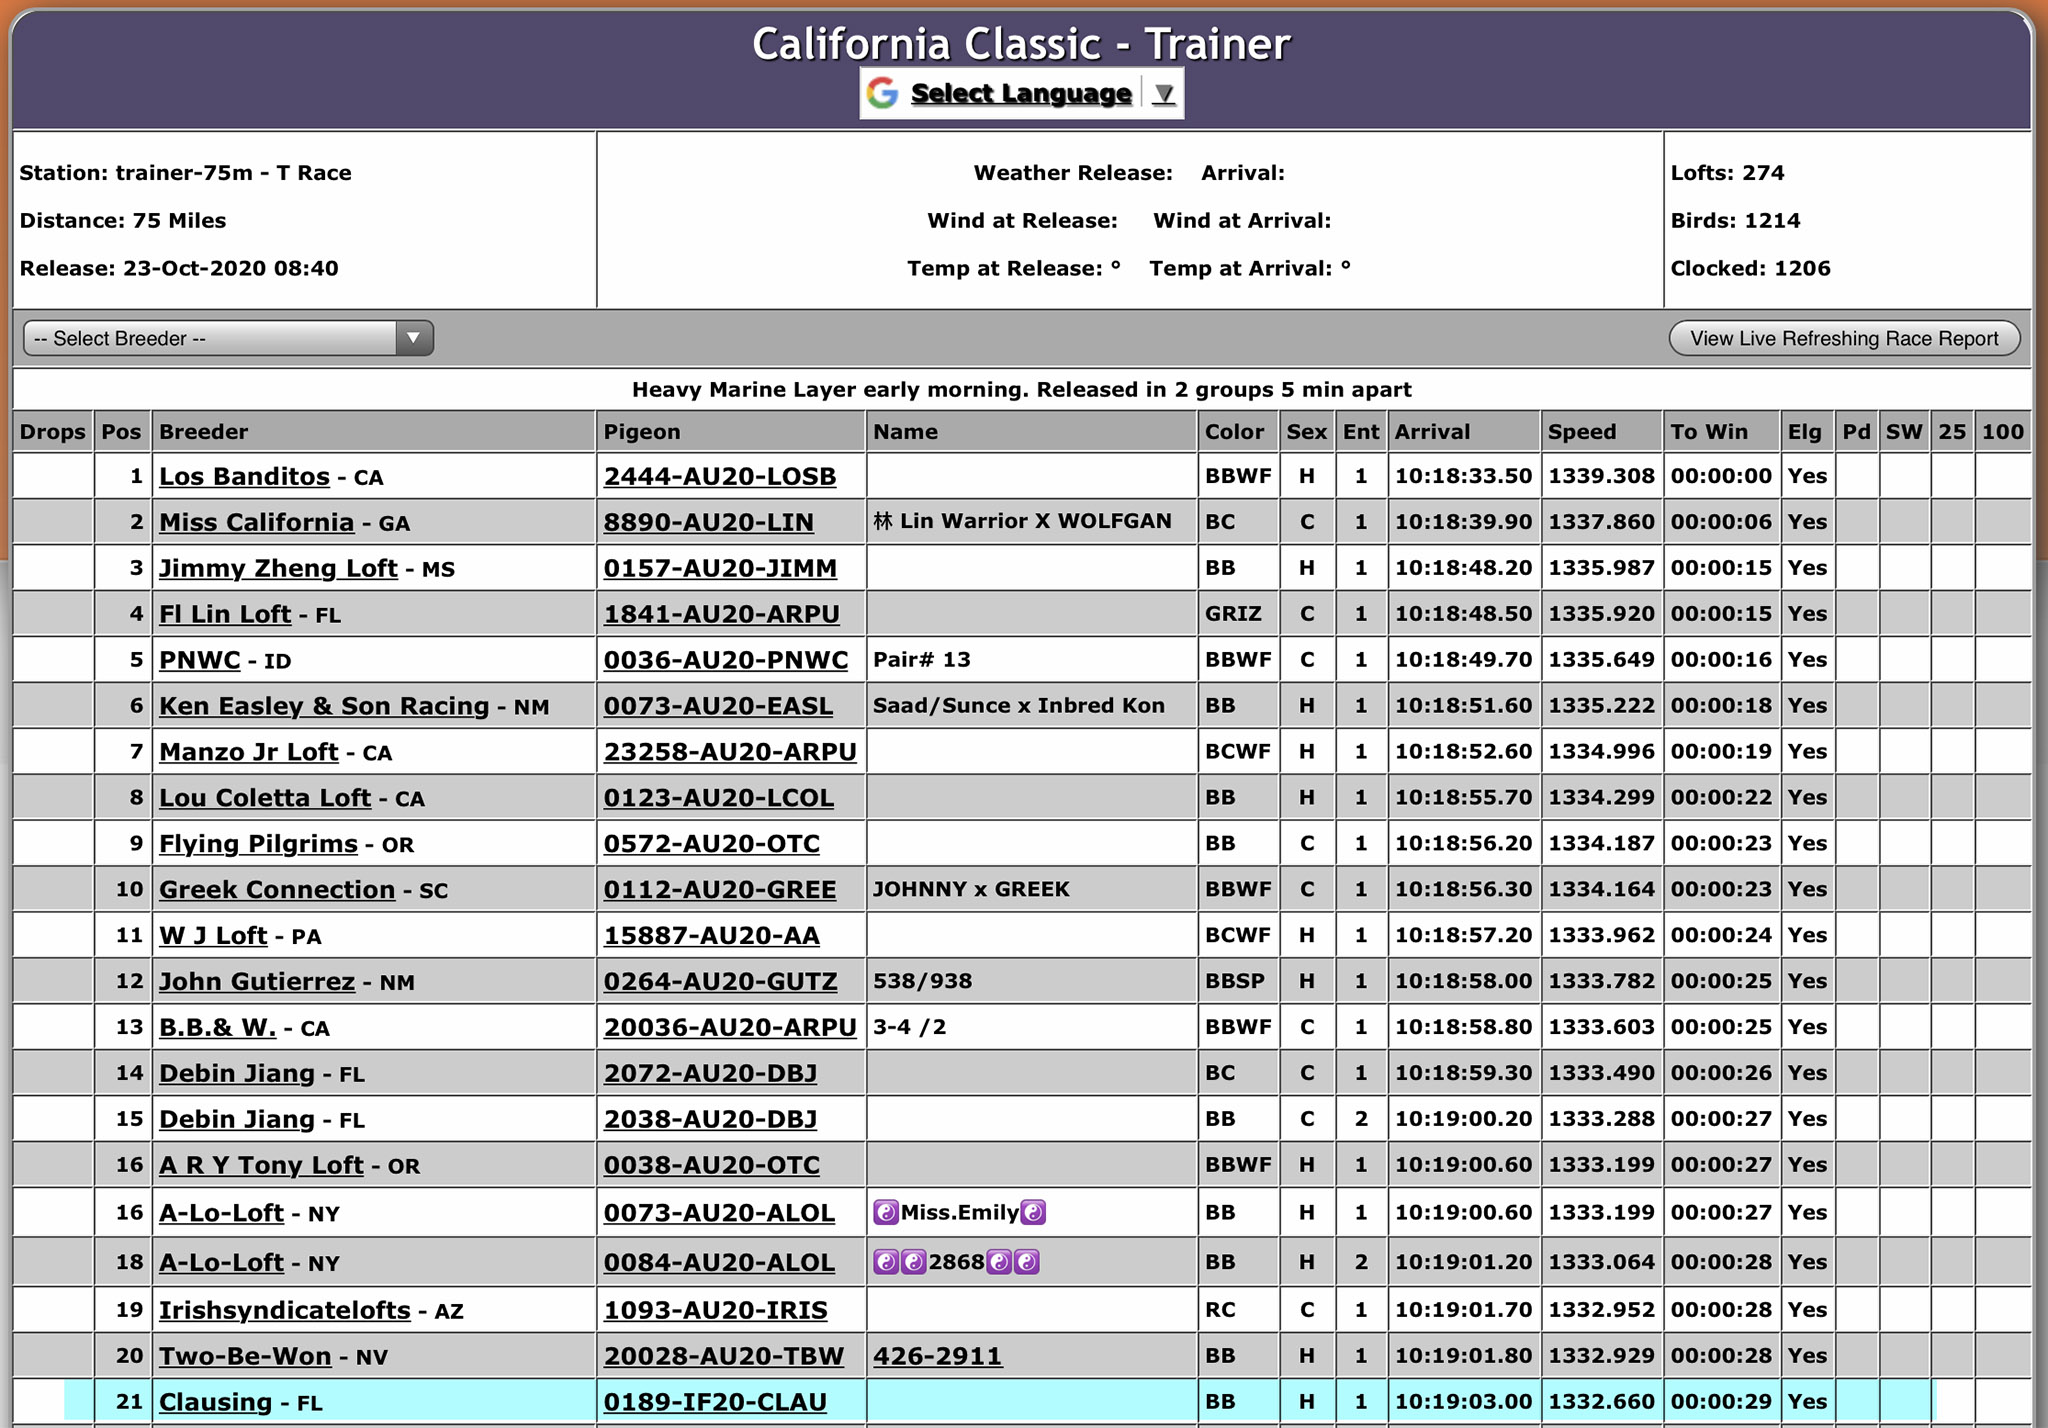Click speed value 1339.308
This screenshot has width=2048, height=1428.
[x=1601, y=476]
